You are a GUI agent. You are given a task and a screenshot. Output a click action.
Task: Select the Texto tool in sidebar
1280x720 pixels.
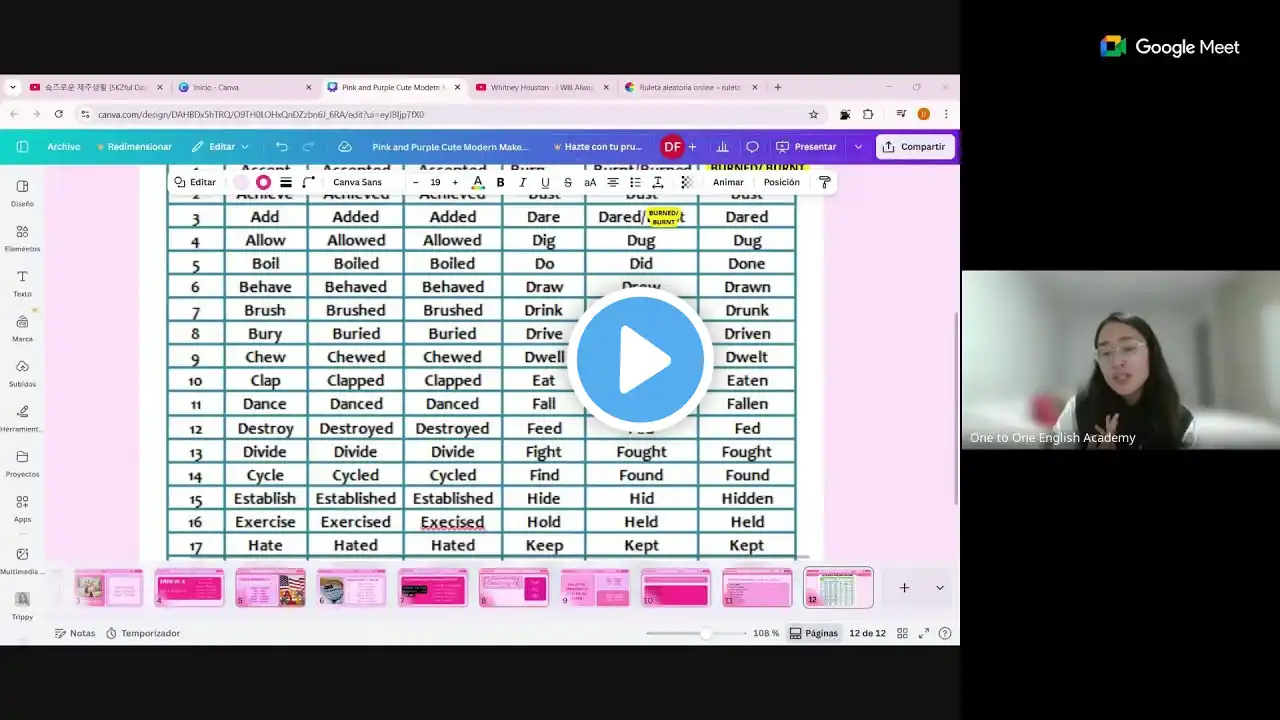(x=22, y=284)
